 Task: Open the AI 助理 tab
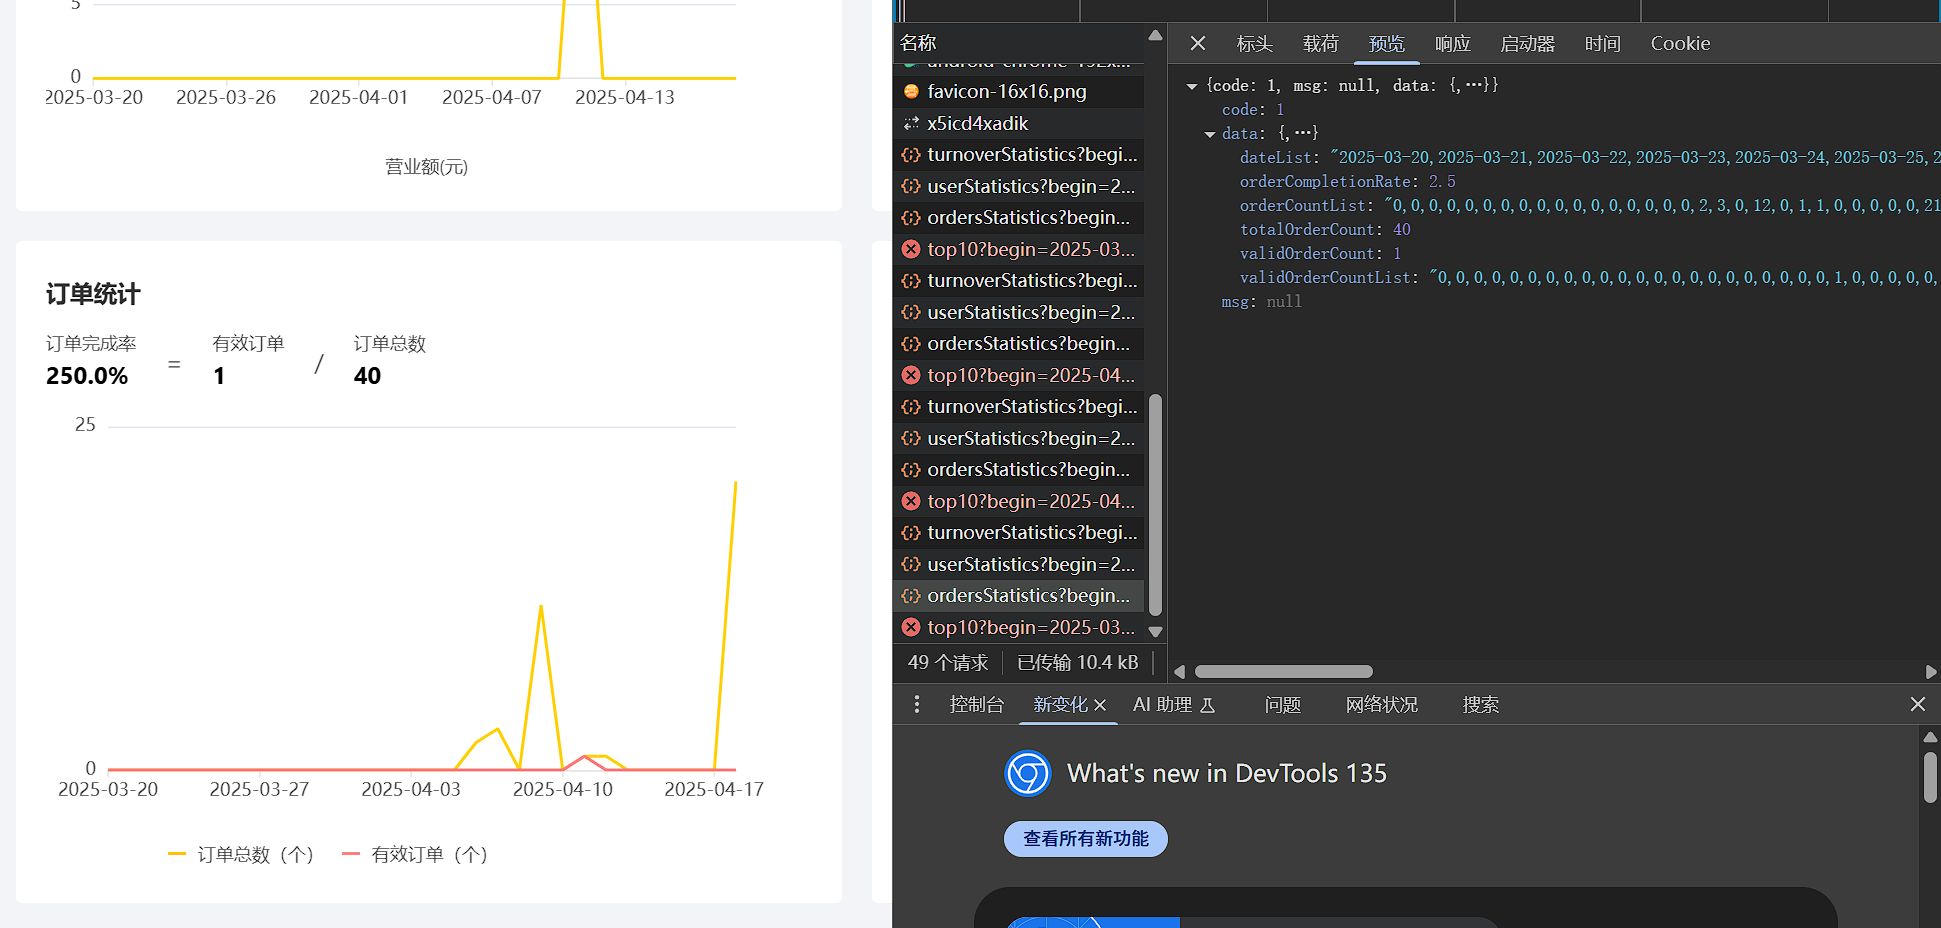(1173, 704)
